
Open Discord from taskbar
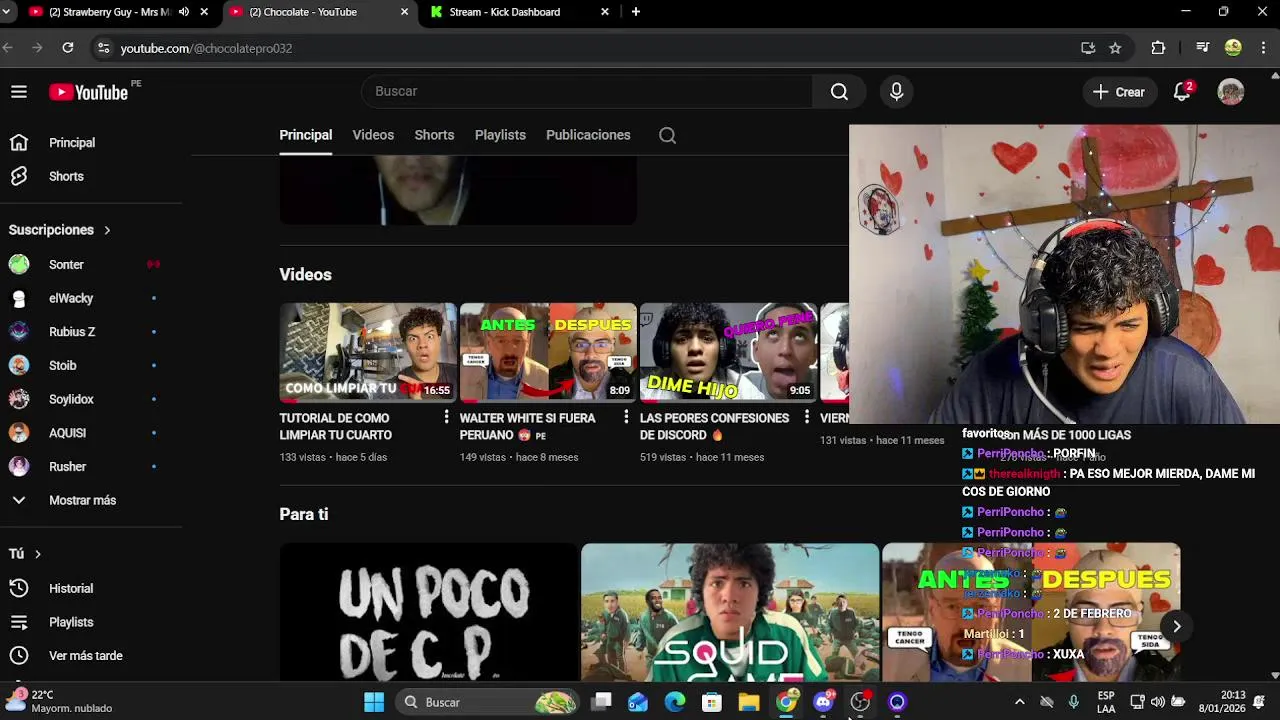(x=823, y=702)
